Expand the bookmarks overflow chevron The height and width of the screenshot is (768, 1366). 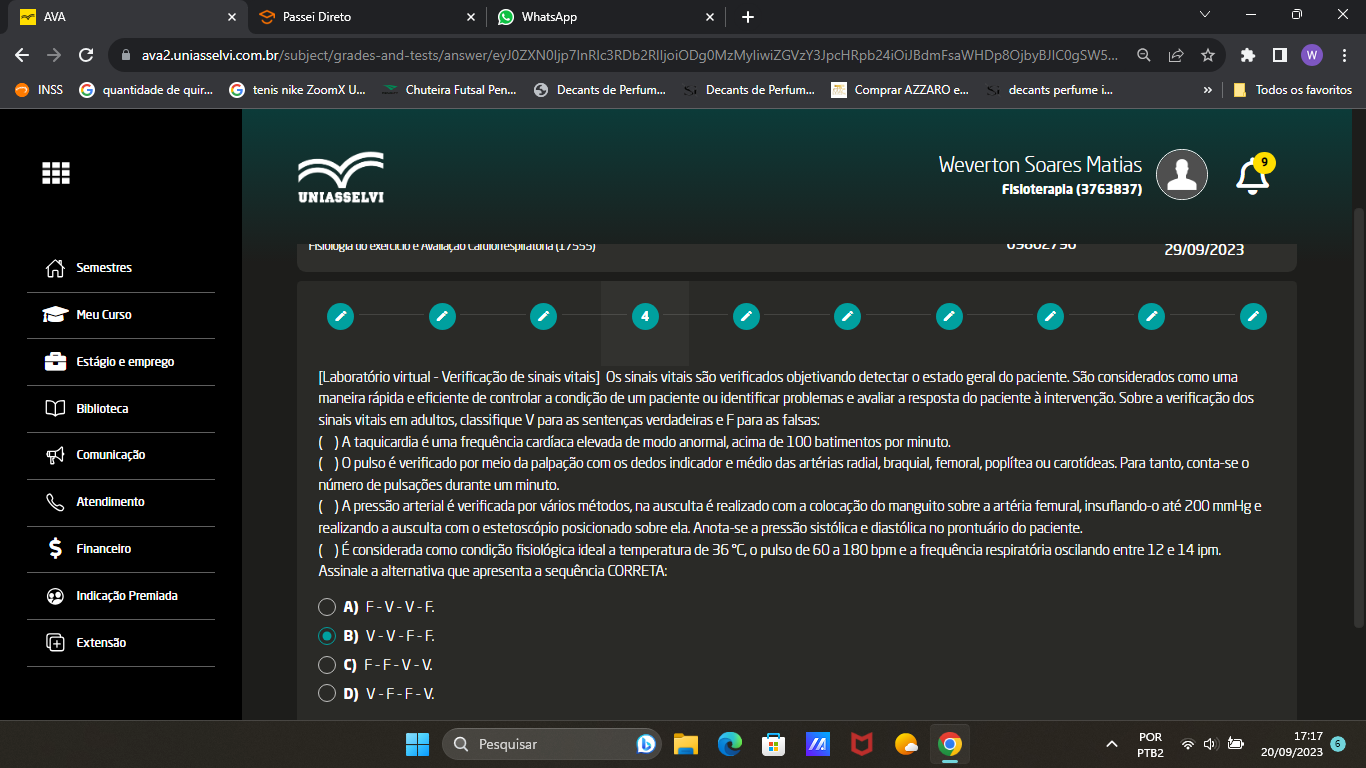pos(1208,90)
